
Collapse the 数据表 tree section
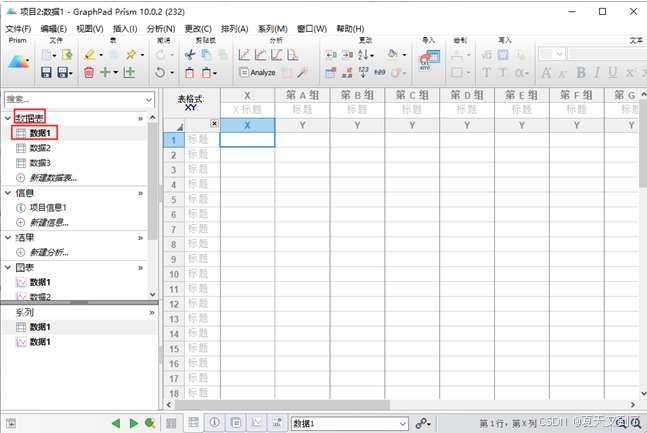(8, 118)
